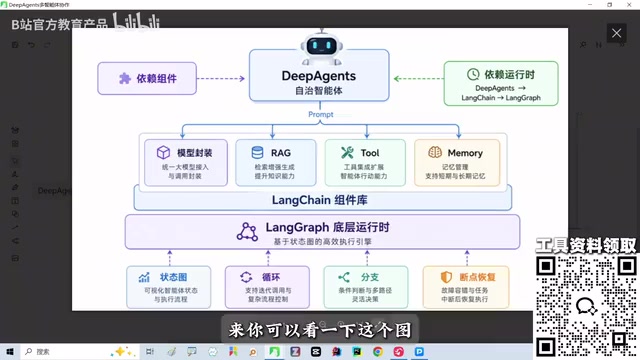This screenshot has height=360, width=640.
Task: Open the purple Z app on the taskbar
Action: (295, 351)
